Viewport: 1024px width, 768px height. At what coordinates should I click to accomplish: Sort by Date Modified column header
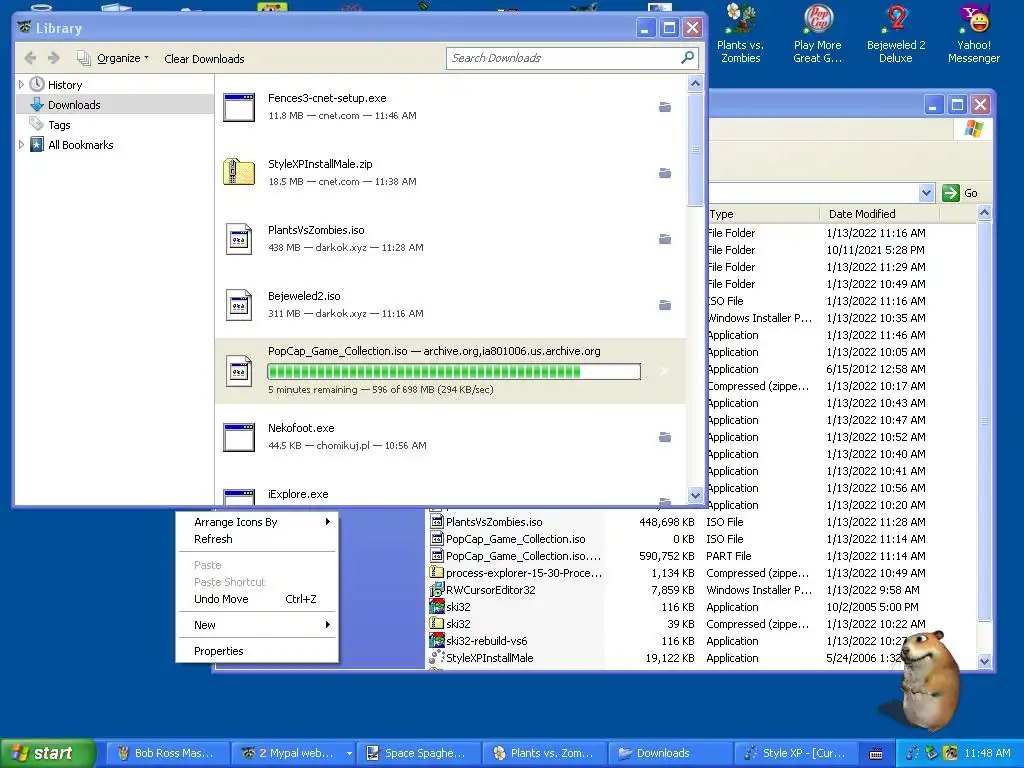(x=878, y=214)
